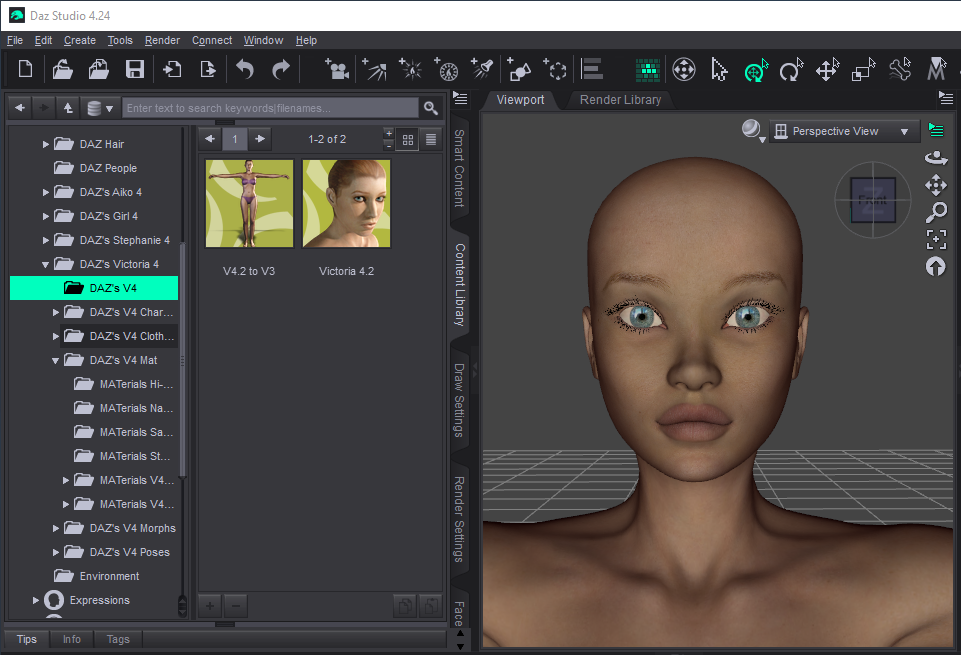This screenshot has width=961, height=655.
Task: Select the Rotate tool in the toolbar
Action: pos(791,70)
